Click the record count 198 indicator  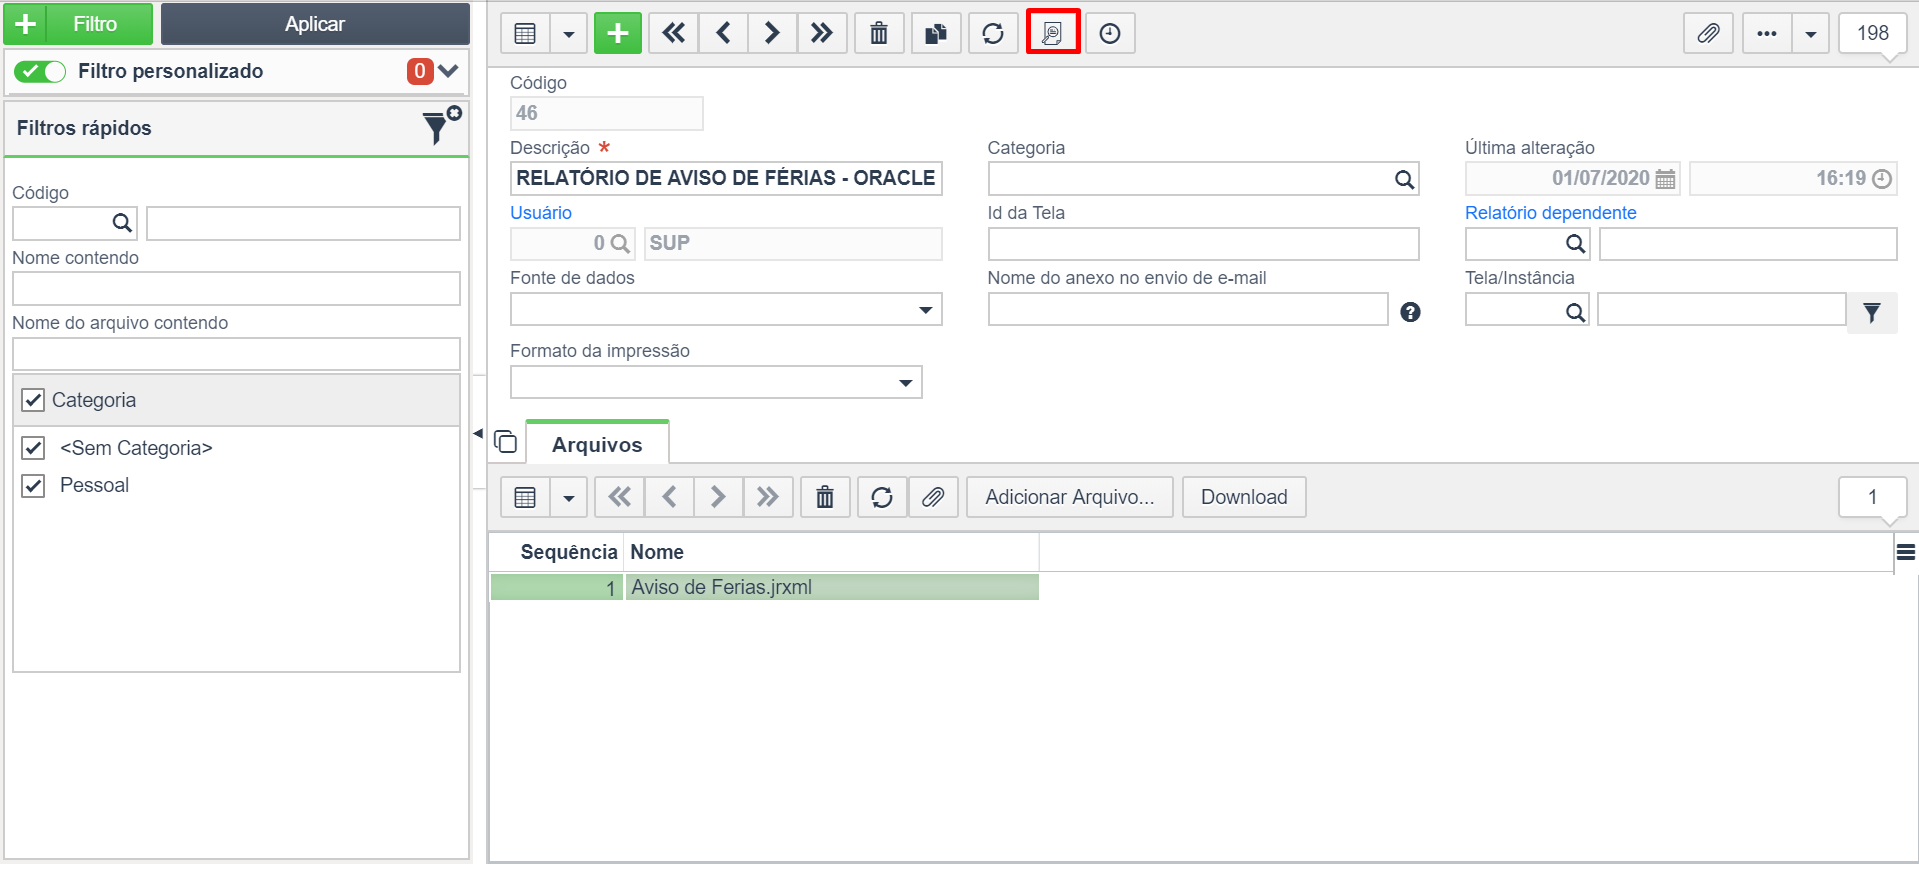1872,33
